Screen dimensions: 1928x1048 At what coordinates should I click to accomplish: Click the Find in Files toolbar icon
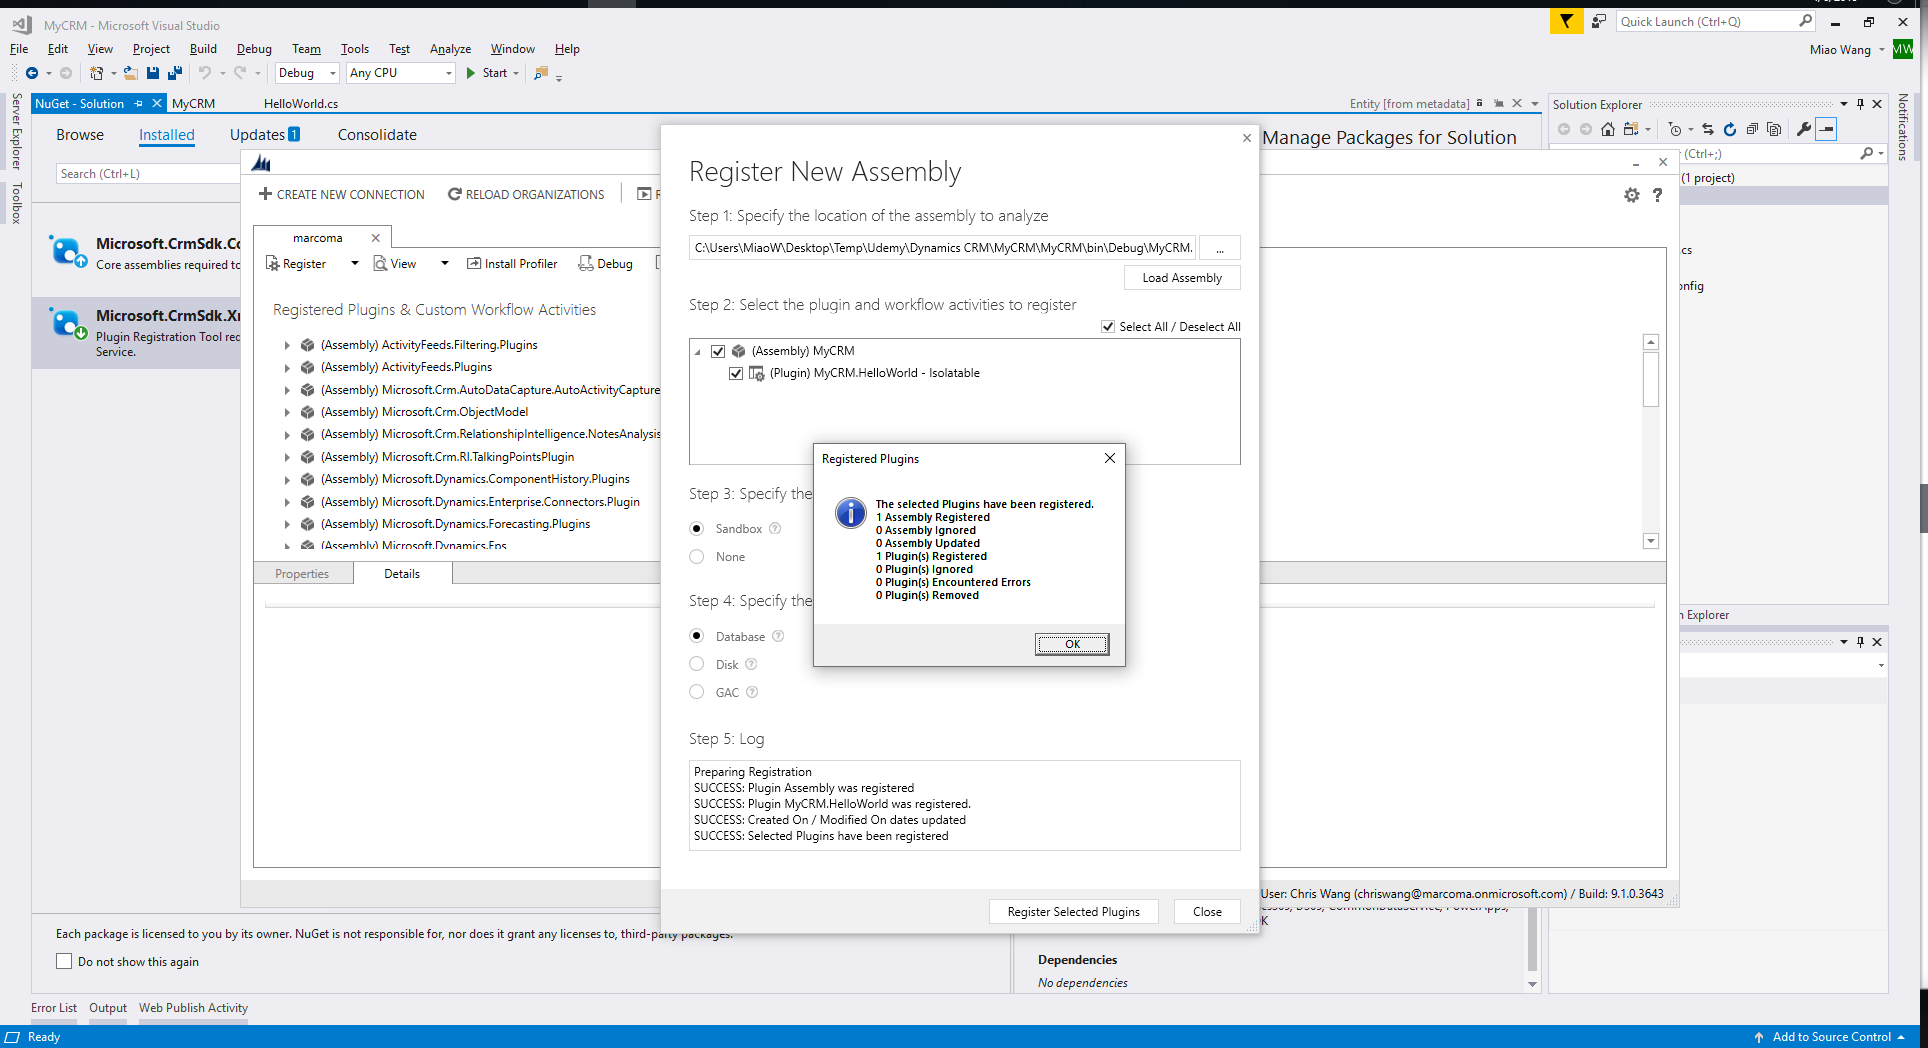click(541, 73)
